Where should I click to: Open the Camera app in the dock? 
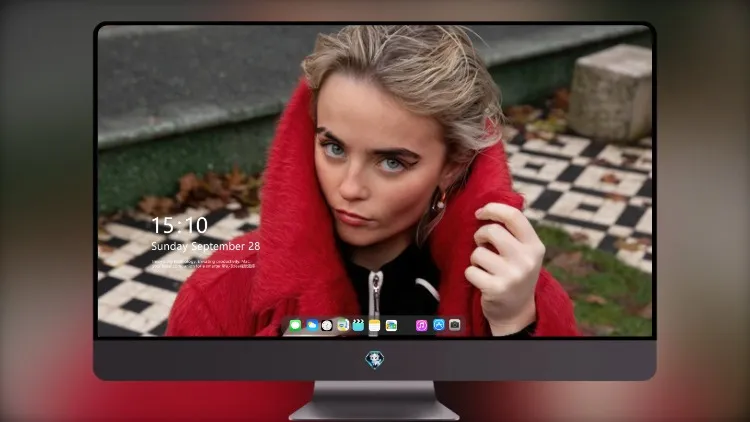tap(454, 325)
